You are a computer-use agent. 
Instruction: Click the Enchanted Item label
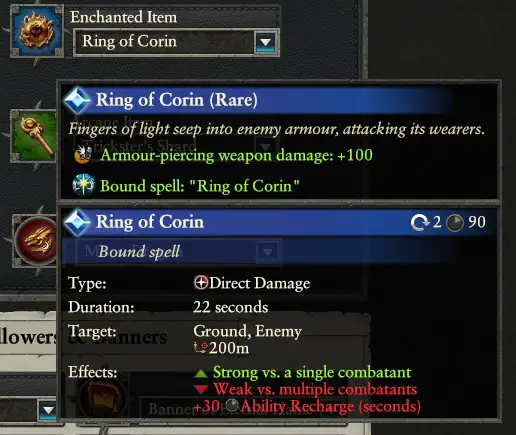[x=124, y=17]
